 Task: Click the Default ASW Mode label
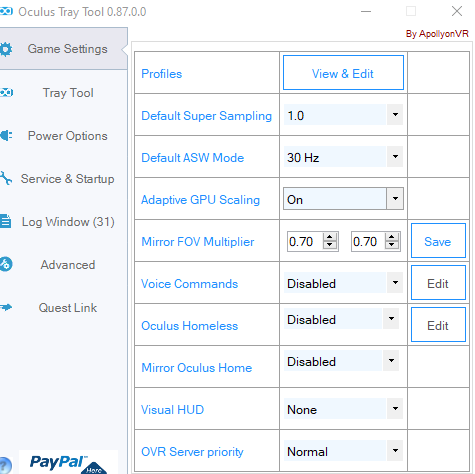click(x=193, y=158)
